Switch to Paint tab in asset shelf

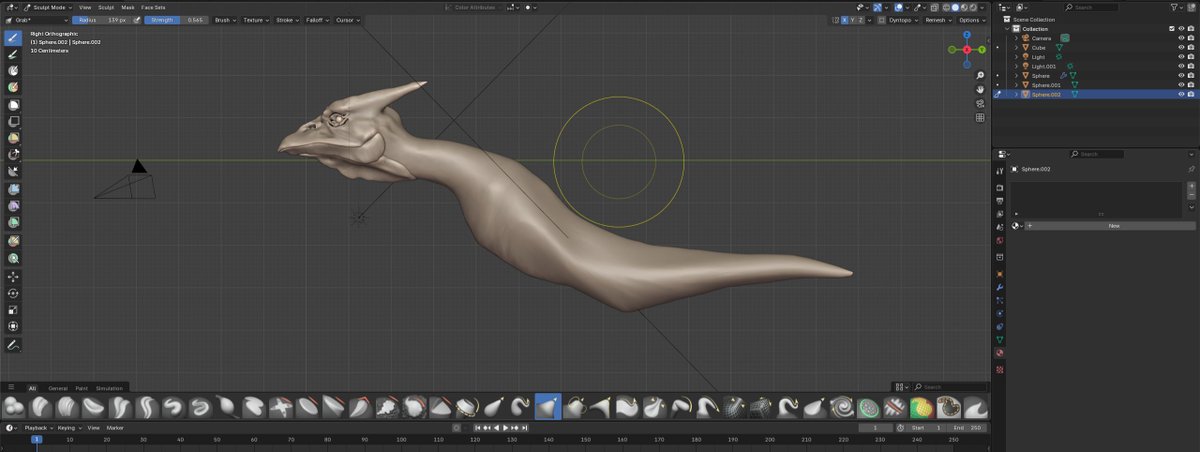point(82,388)
